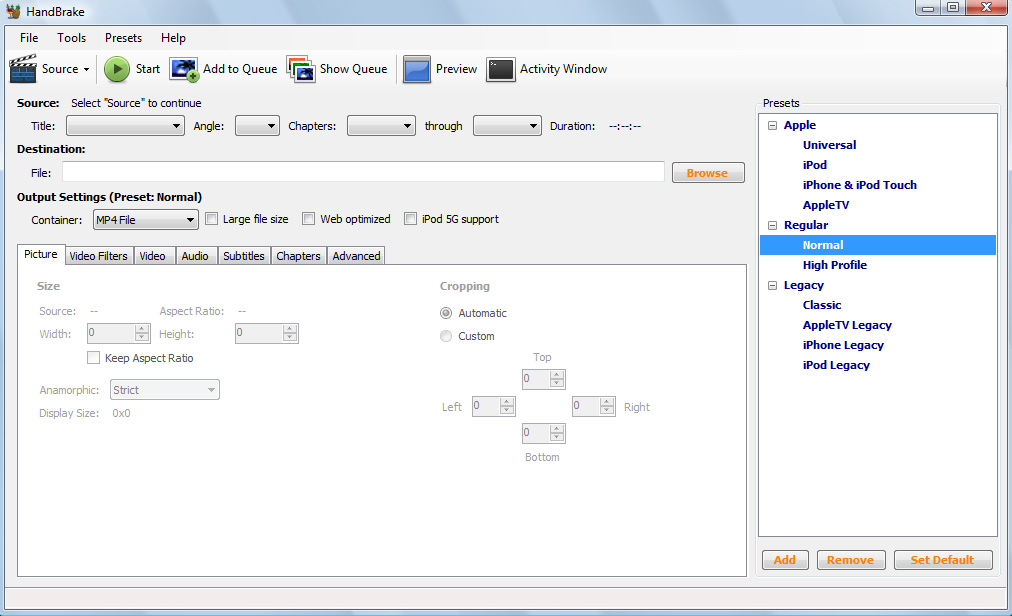Select the iPhone & iPod Touch preset
The height and width of the screenshot is (616, 1012).
click(860, 185)
